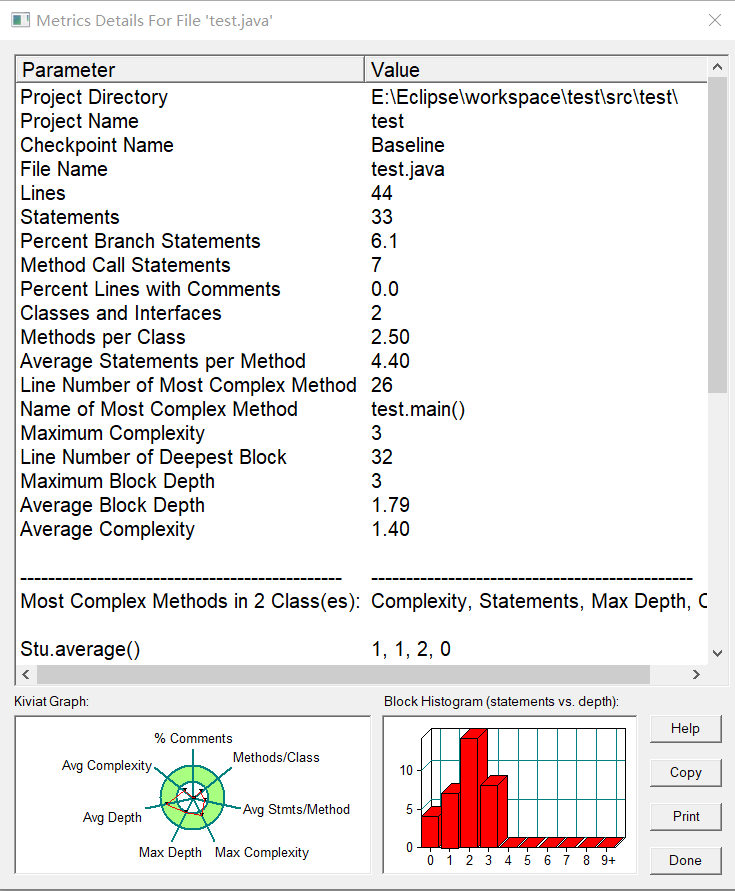Select Line Number of Most Complex Method

362,385
